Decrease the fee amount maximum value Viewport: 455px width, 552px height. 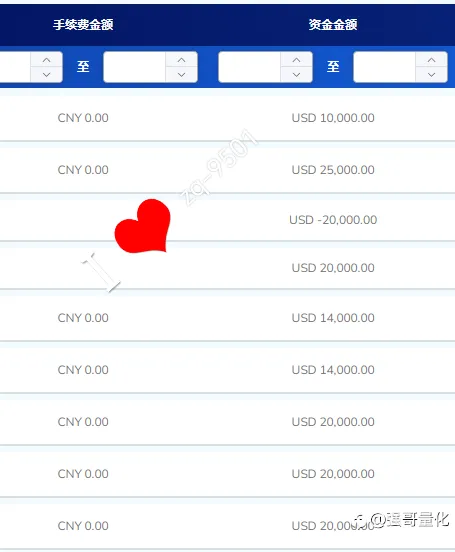click(181, 75)
